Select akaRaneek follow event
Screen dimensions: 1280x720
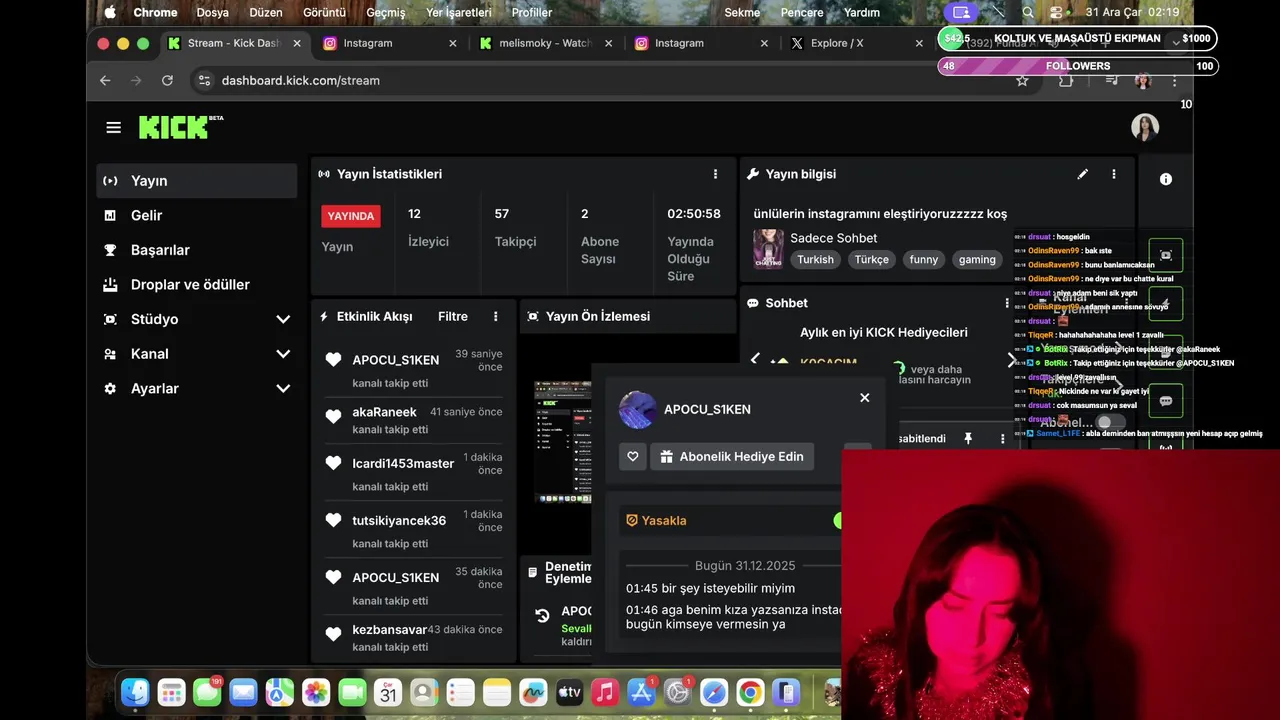click(x=413, y=421)
